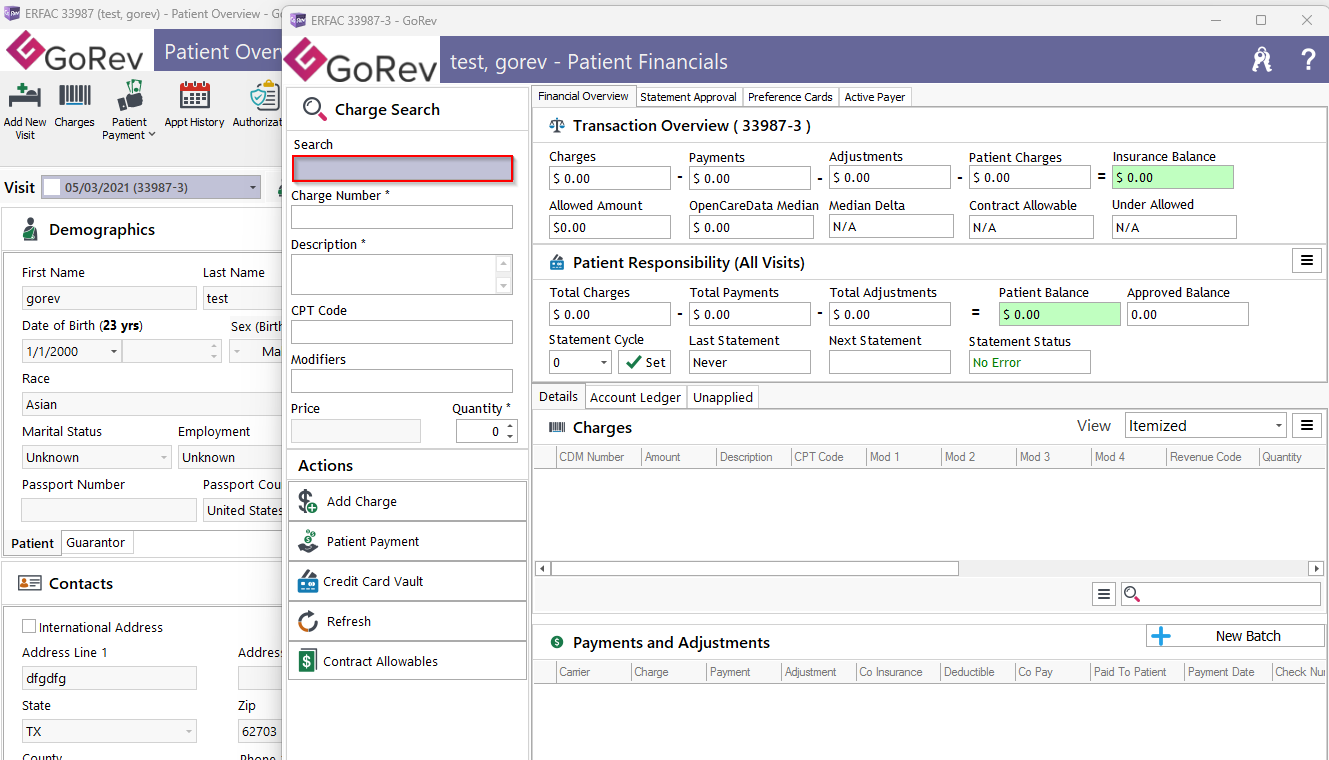Expand Marital Status dropdown

pos(164,457)
